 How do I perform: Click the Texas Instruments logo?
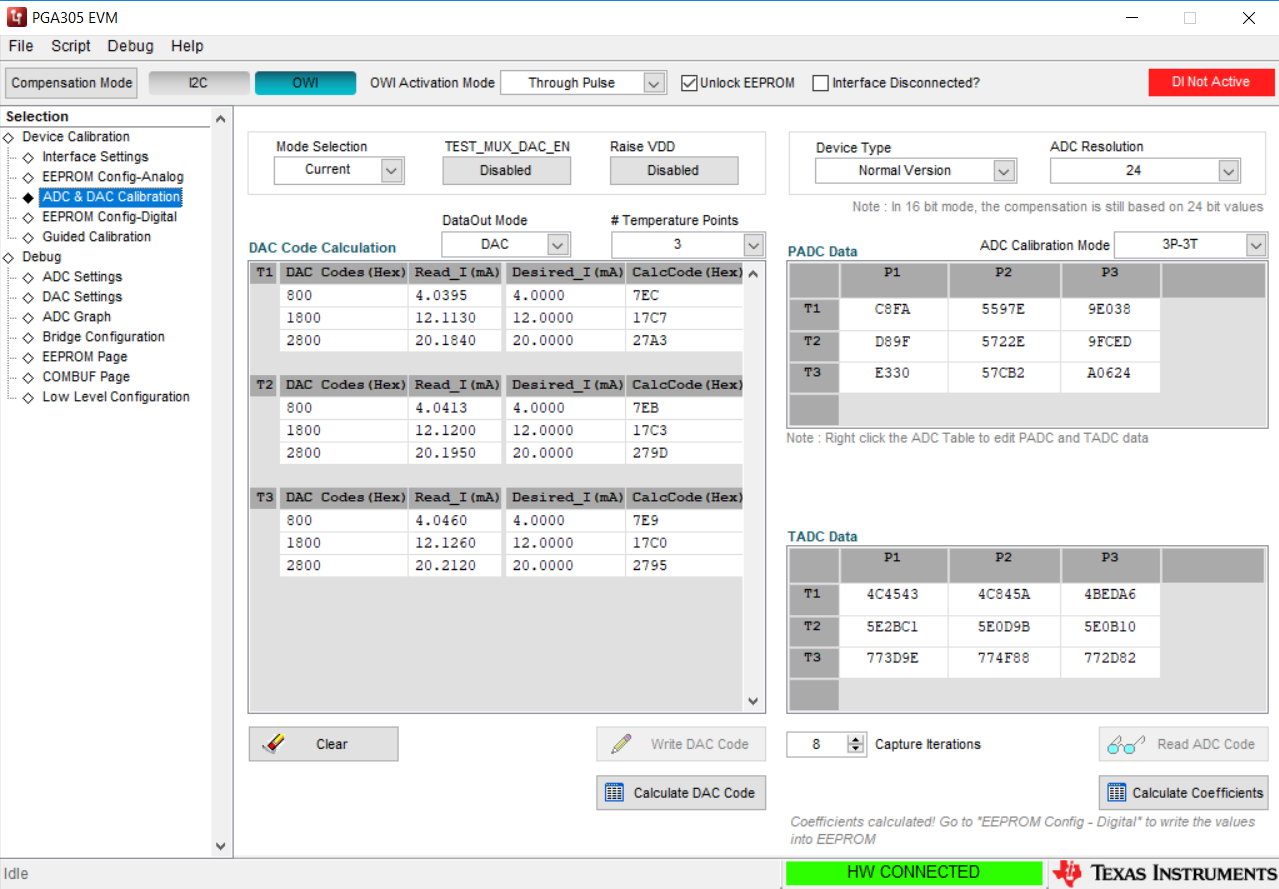tap(1165, 873)
